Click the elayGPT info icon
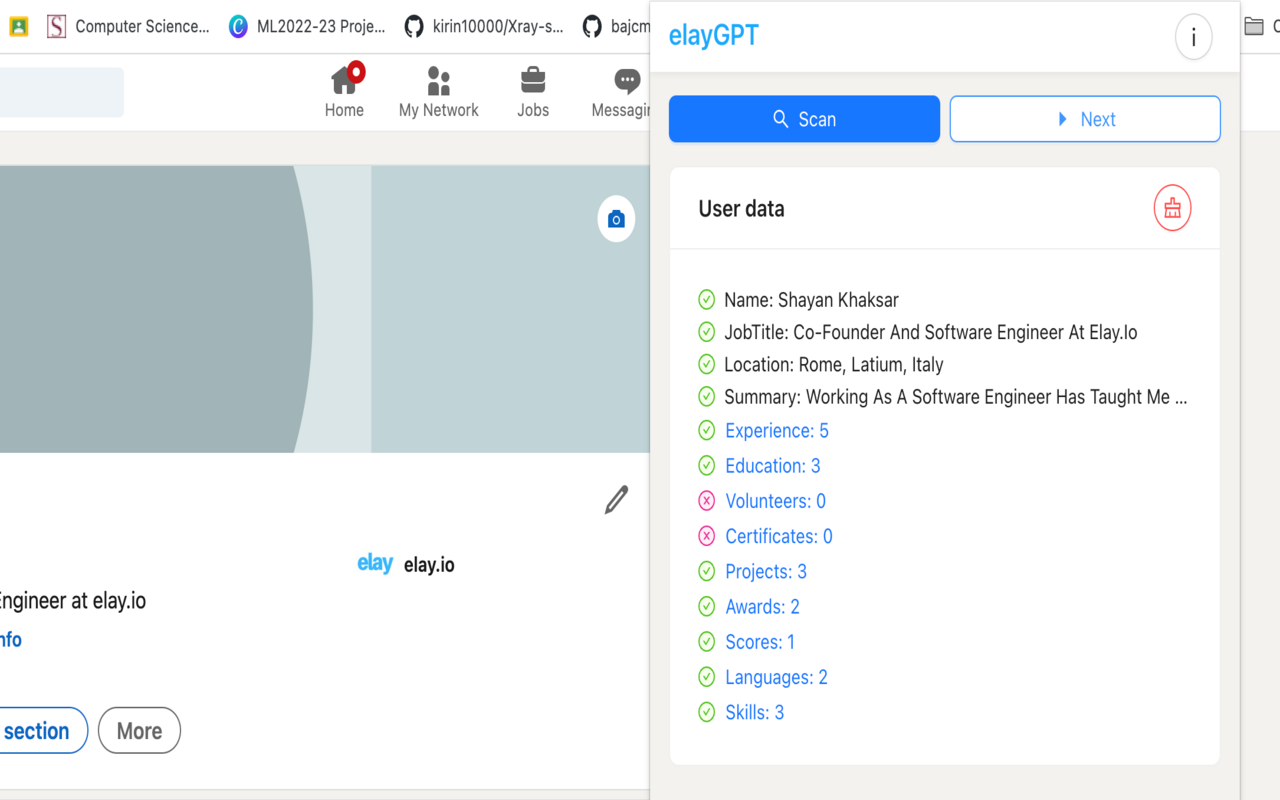 pyautogui.click(x=1193, y=37)
